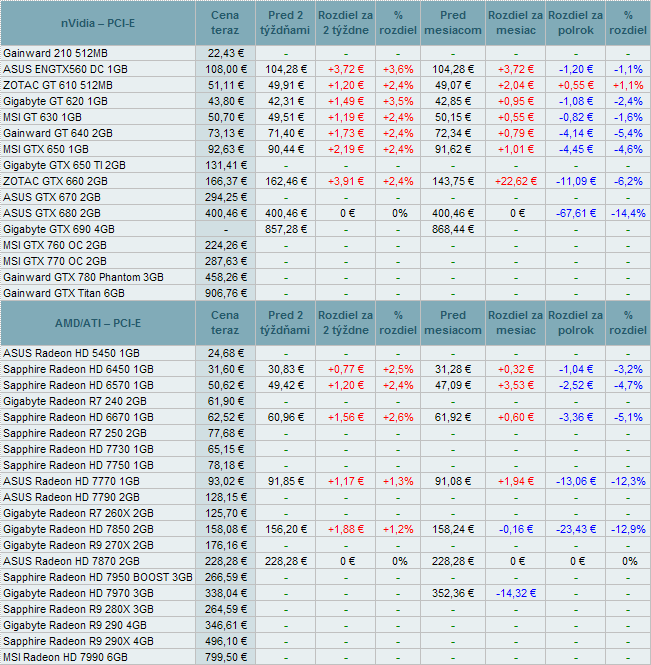Image resolution: width=651 pixels, height=665 pixels.
Task: Select 'Gigabyte Radeon HD 7850 2GB' name
Action: click(x=78, y=529)
